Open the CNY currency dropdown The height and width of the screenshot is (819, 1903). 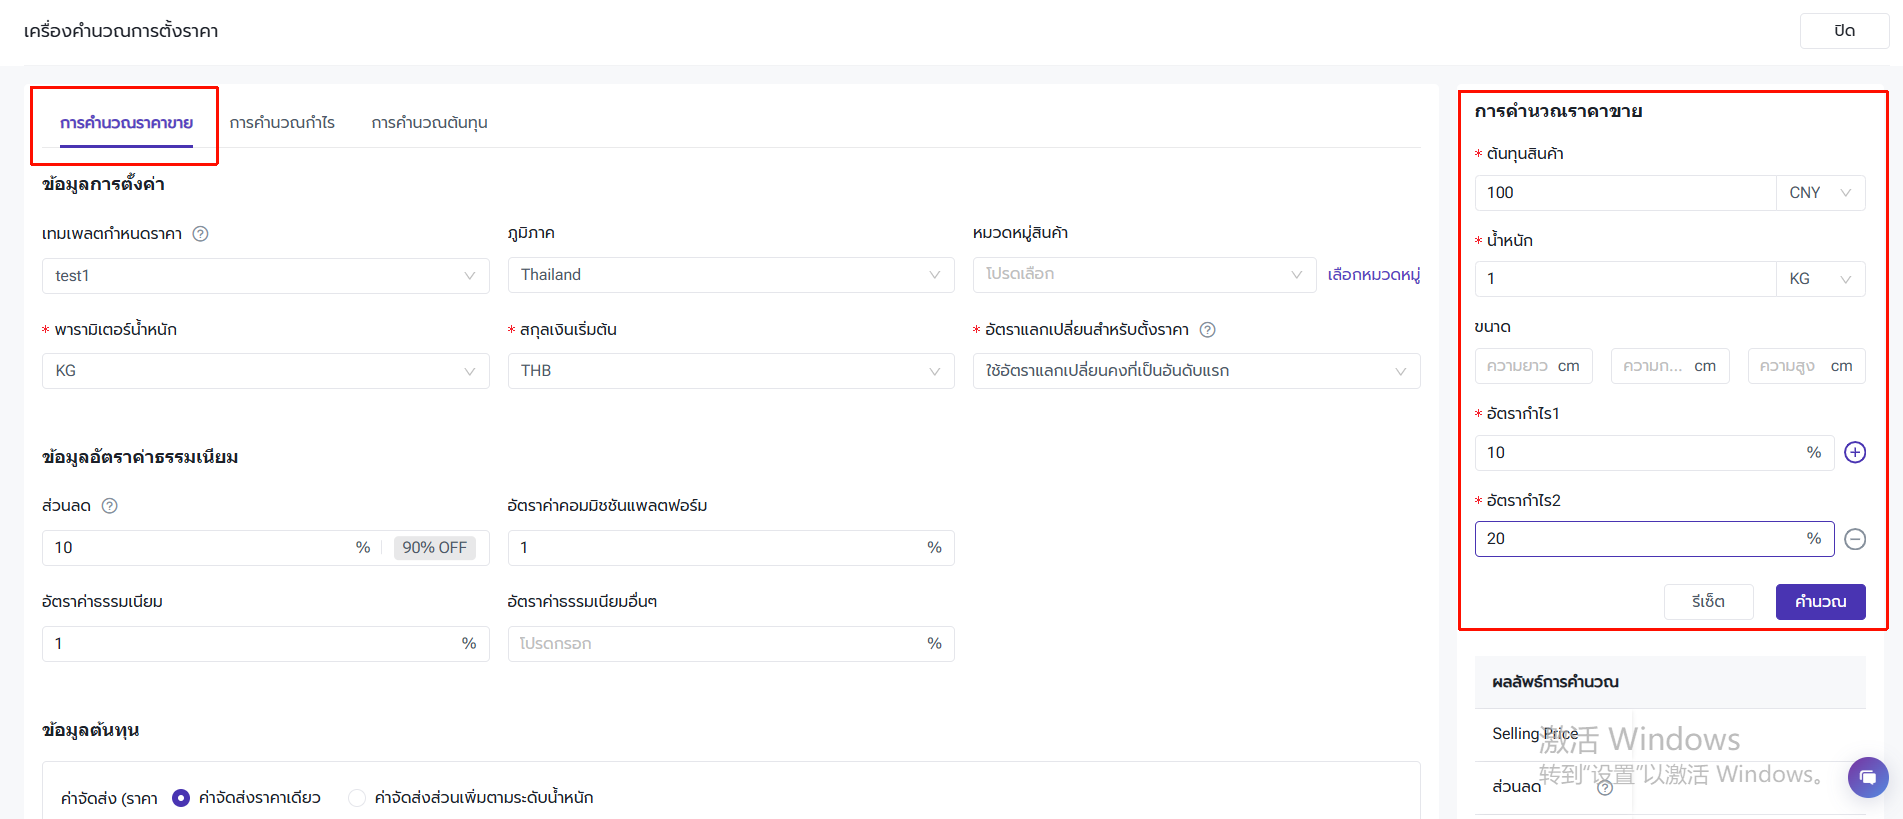point(1819,193)
